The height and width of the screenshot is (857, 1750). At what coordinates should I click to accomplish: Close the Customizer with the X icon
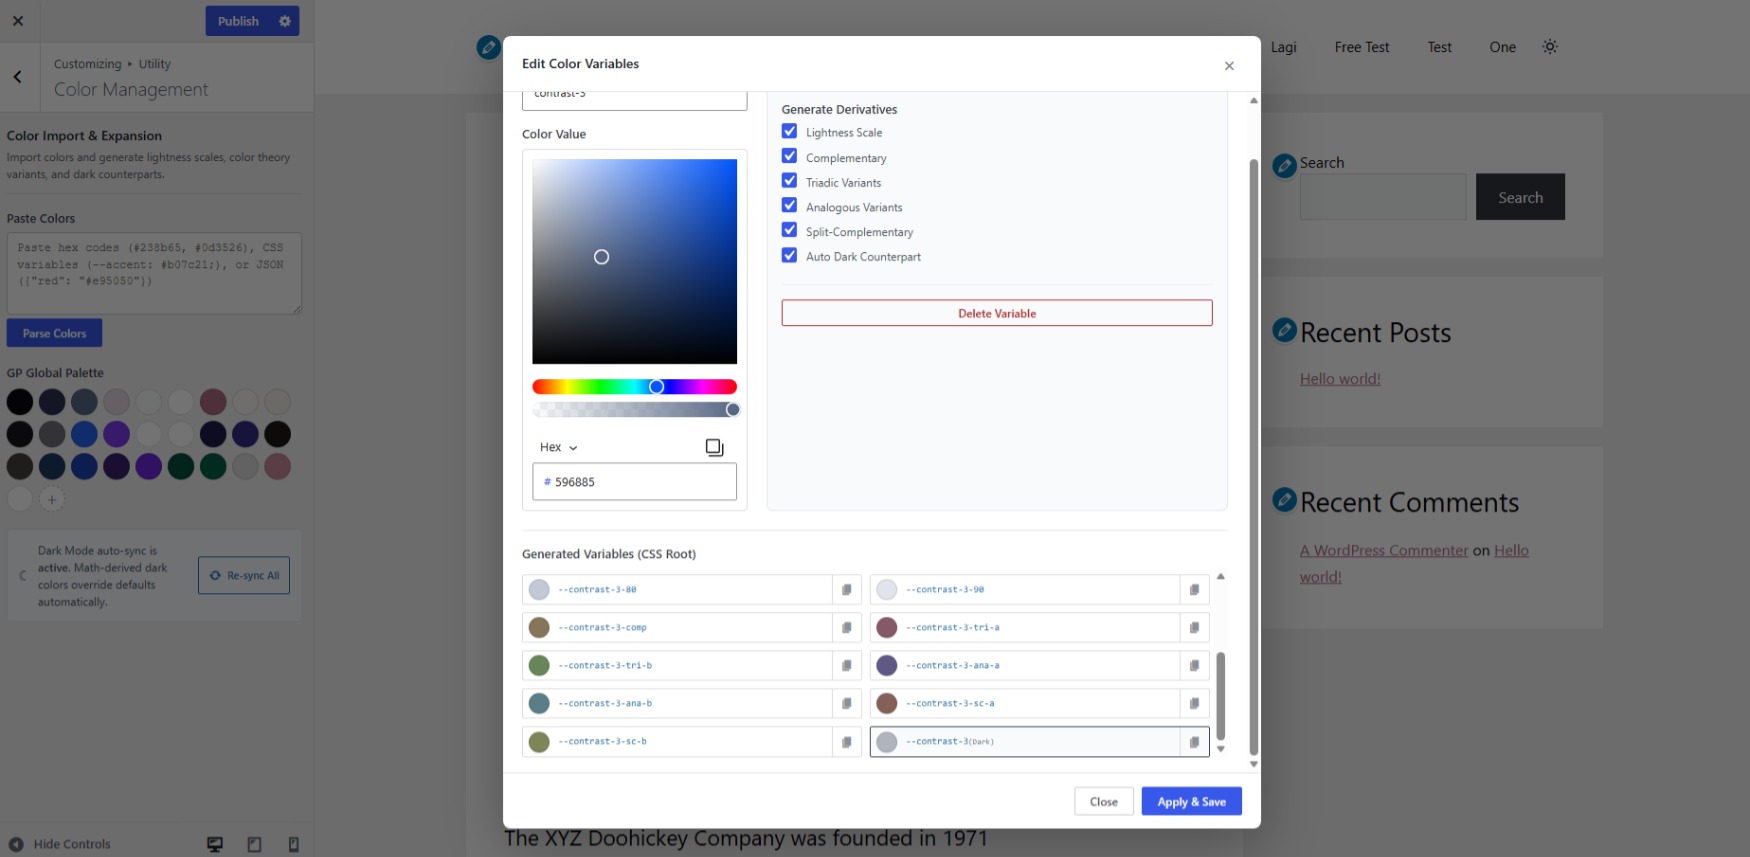[x=18, y=20]
